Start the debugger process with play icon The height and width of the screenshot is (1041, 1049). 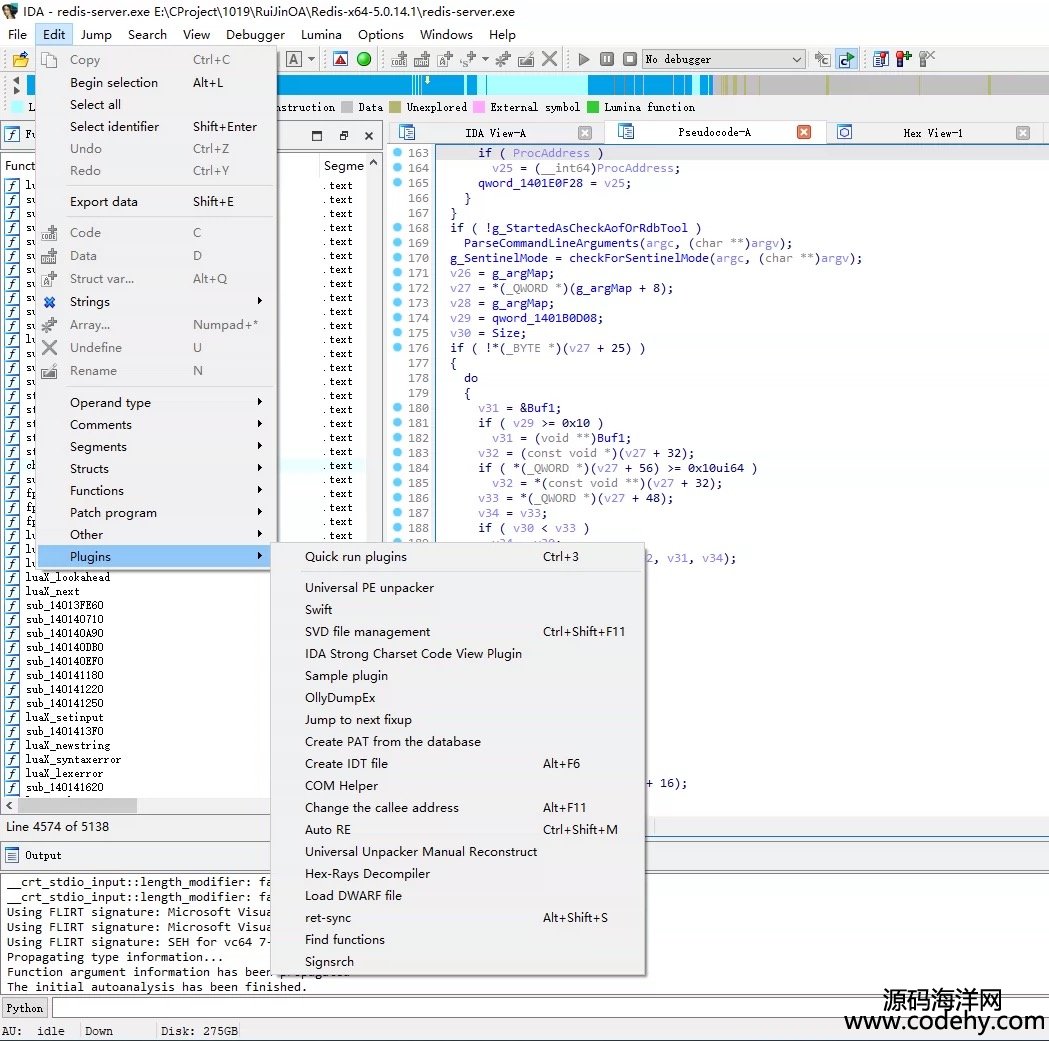(x=583, y=59)
